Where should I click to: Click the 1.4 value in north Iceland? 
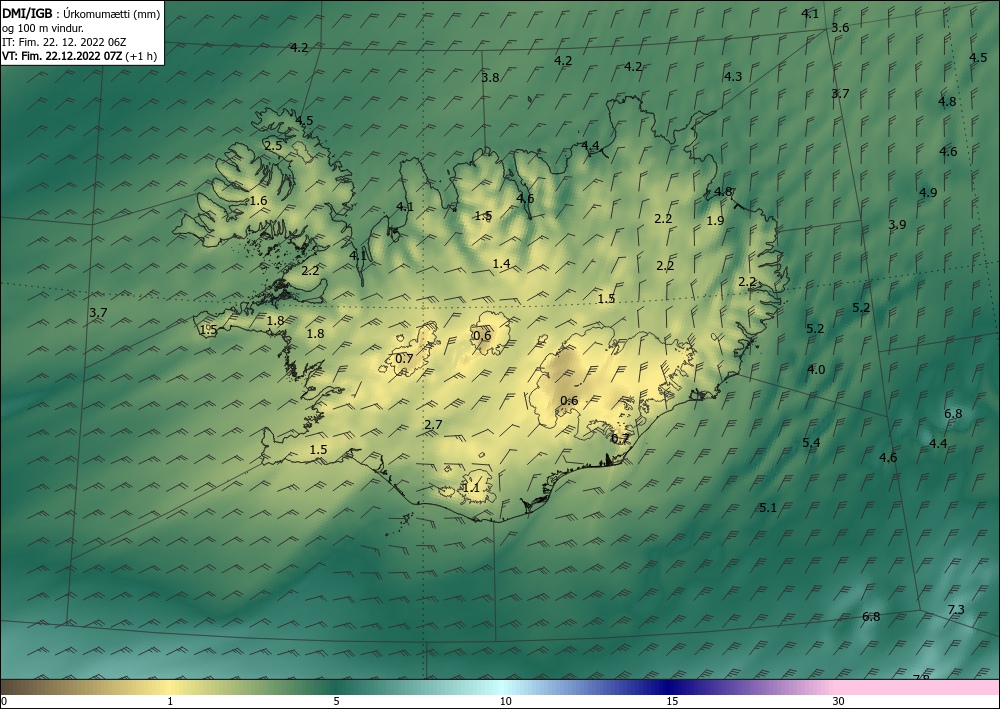[x=501, y=263]
